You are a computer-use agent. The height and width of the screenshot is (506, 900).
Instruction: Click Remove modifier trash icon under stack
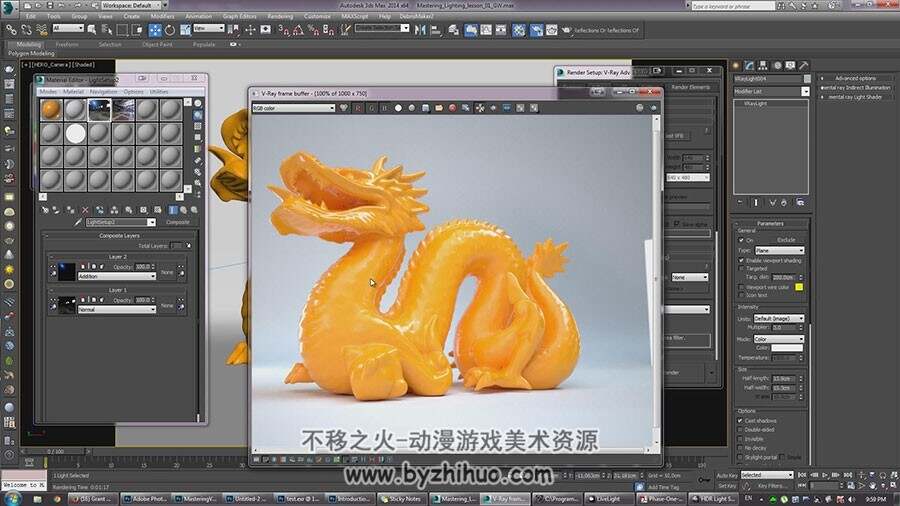[x=784, y=203]
